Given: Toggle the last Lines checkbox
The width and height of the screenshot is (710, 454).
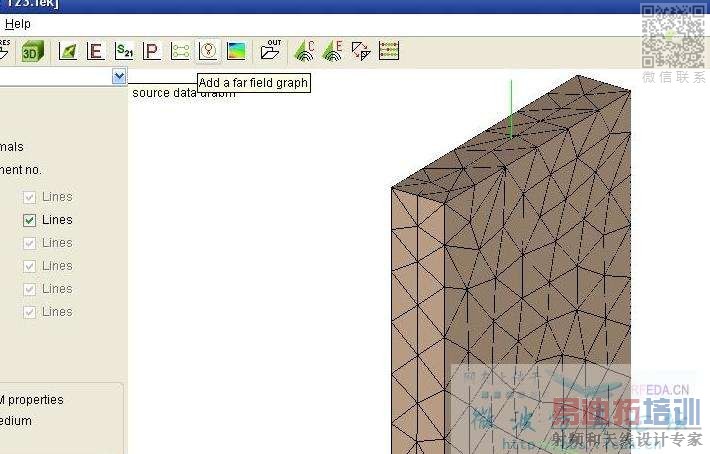Looking at the screenshot, I should 29,312.
